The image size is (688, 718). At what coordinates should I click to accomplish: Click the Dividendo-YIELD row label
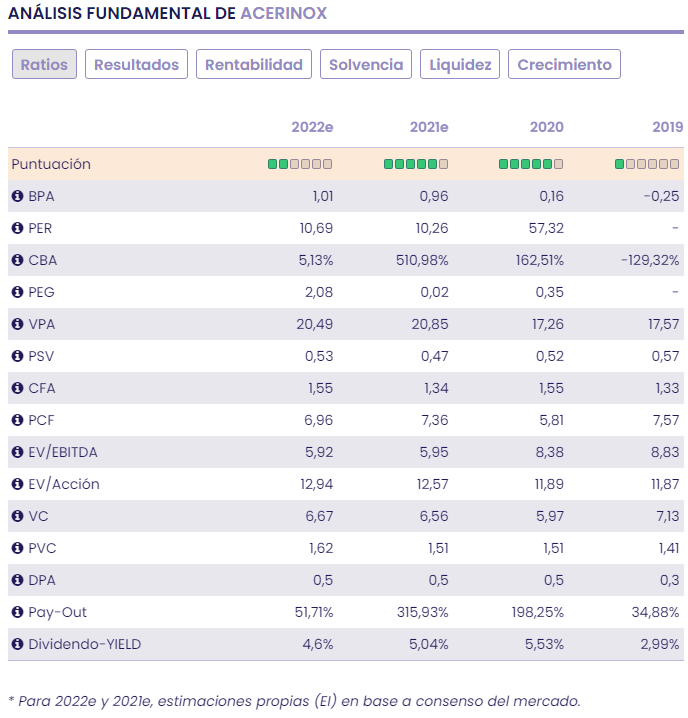pos(85,644)
